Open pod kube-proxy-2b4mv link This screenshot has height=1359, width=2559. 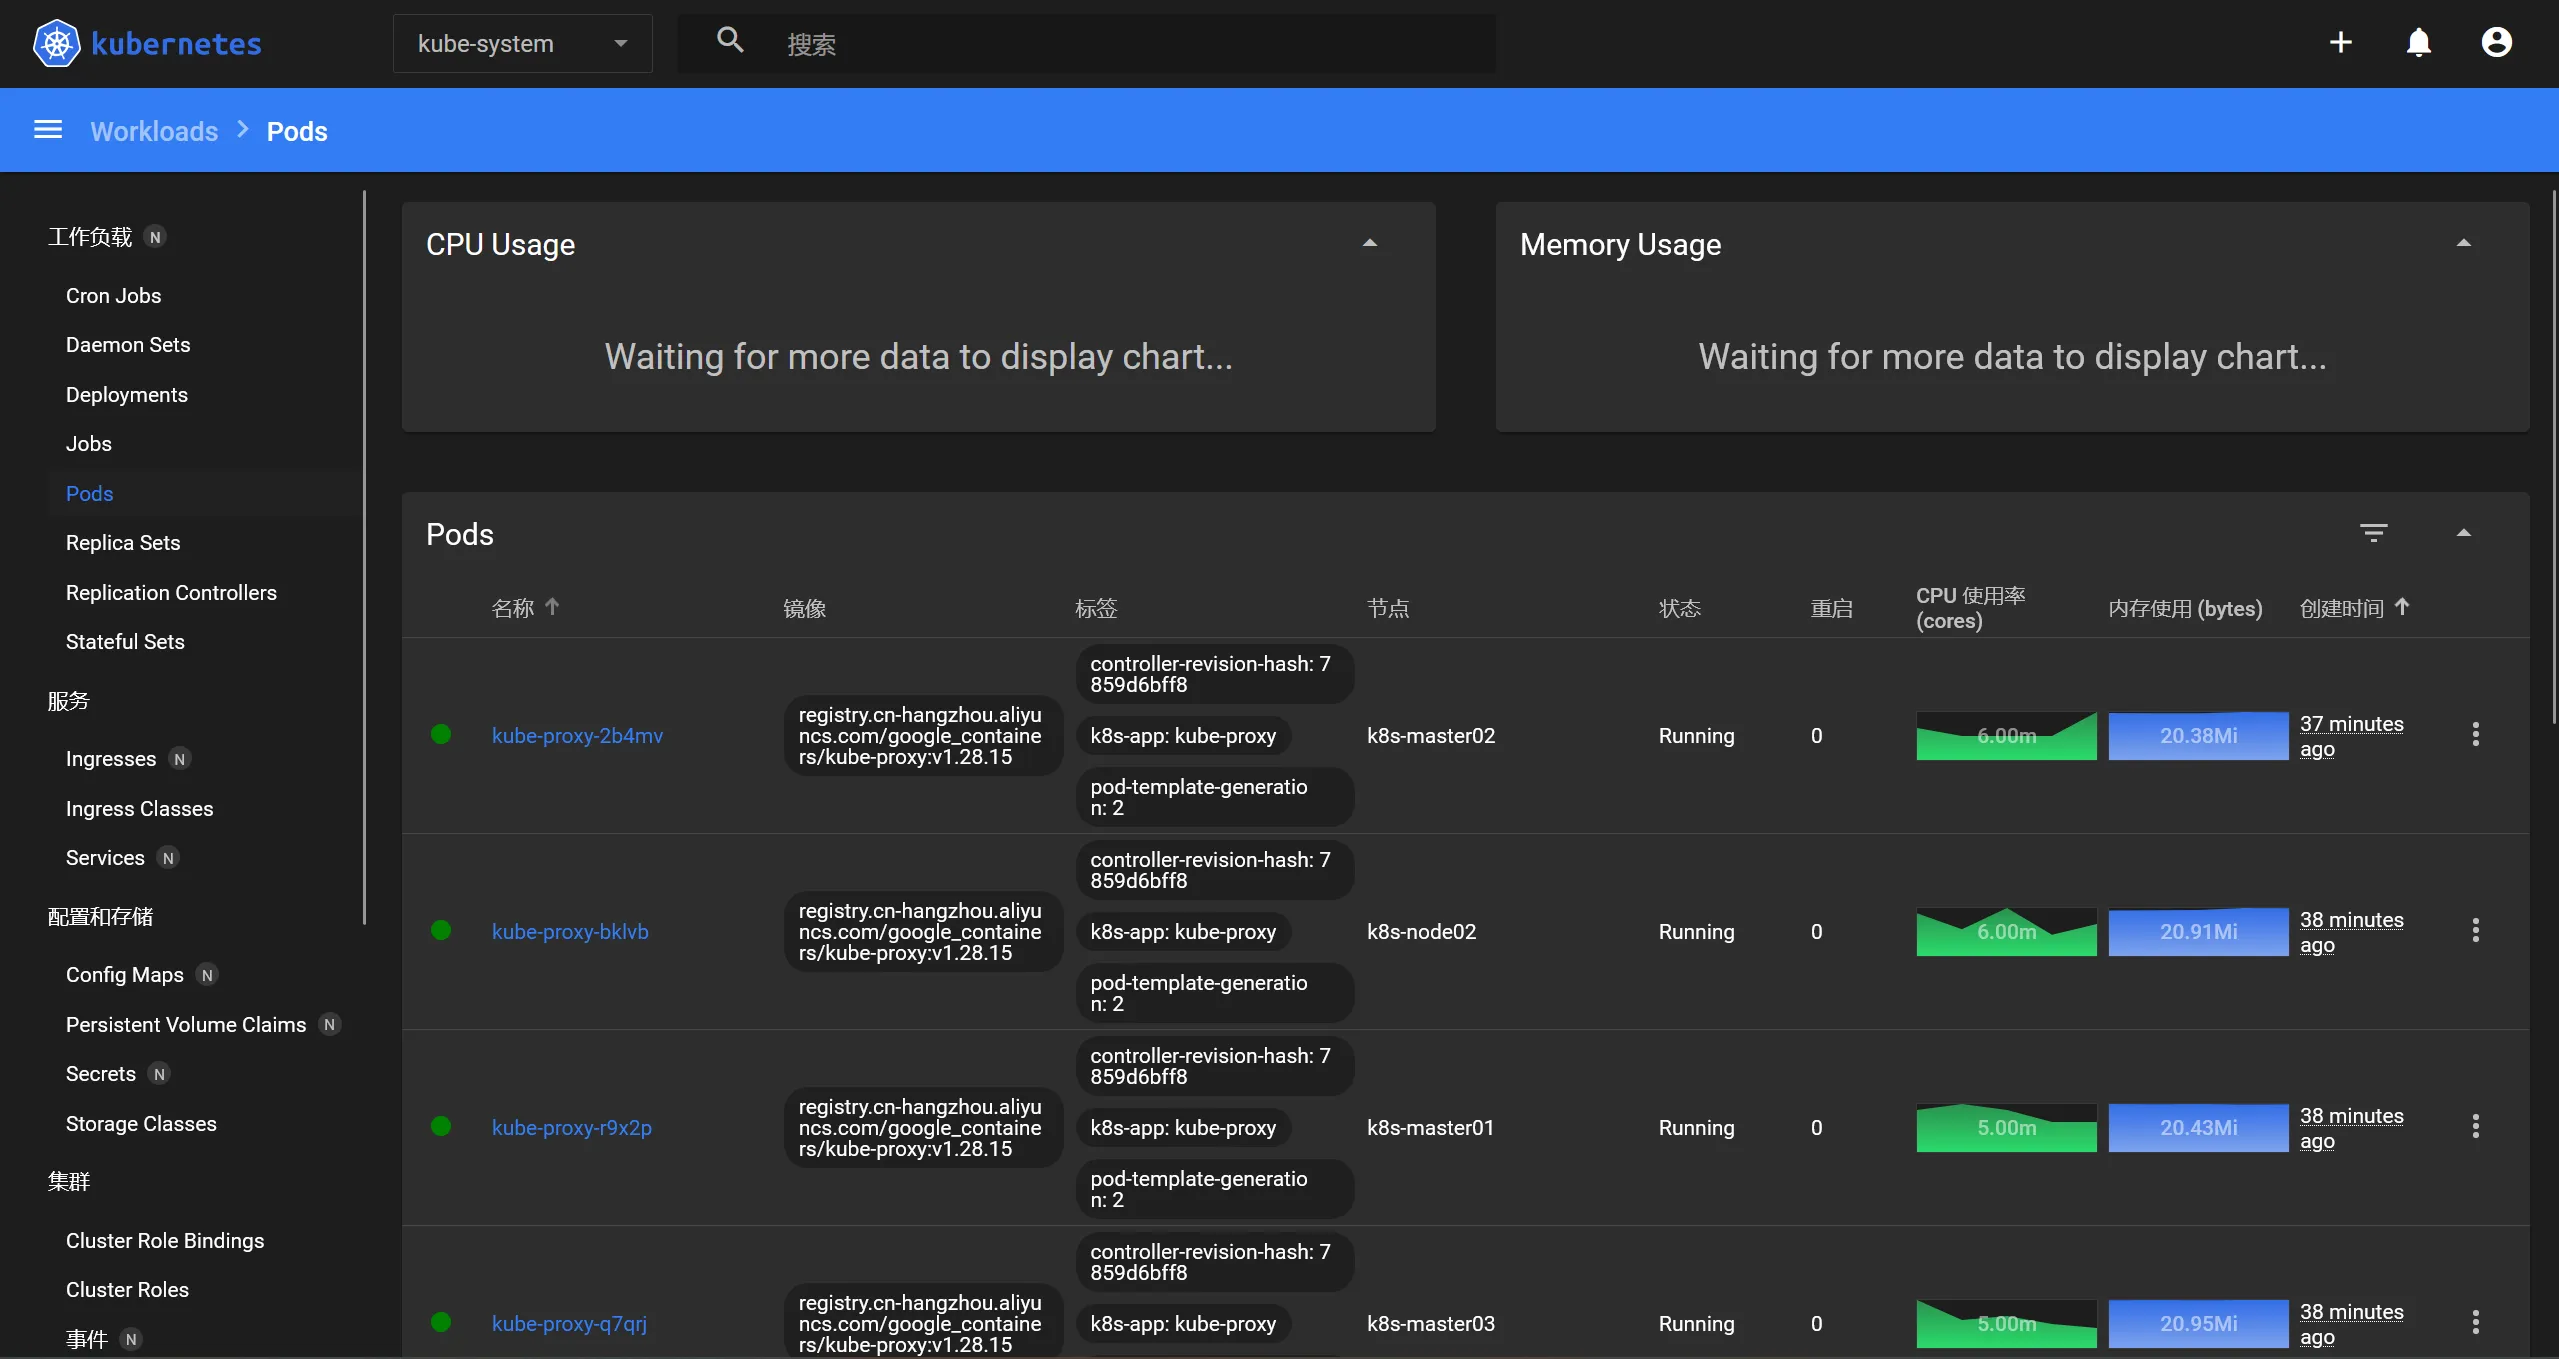tap(577, 736)
